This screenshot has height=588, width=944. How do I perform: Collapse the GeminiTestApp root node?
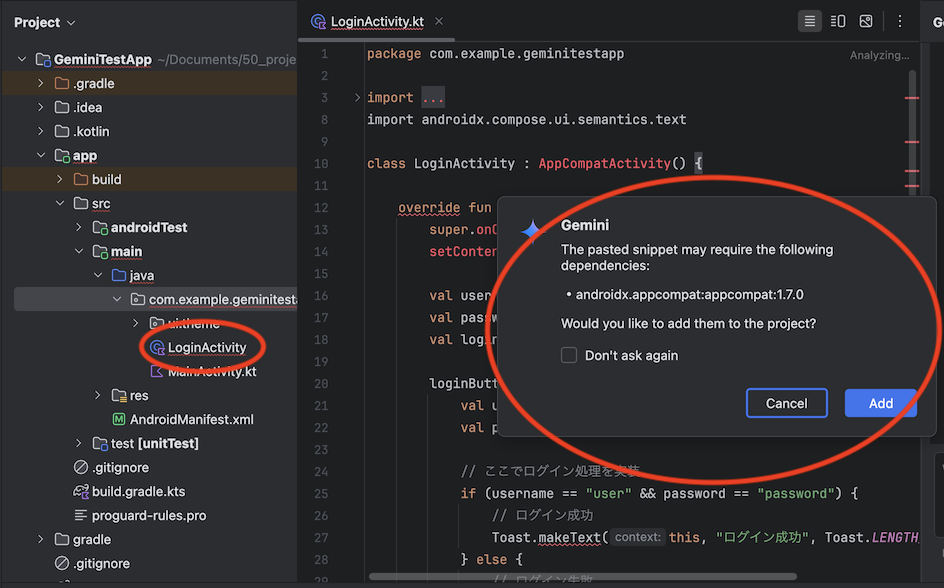point(22,59)
